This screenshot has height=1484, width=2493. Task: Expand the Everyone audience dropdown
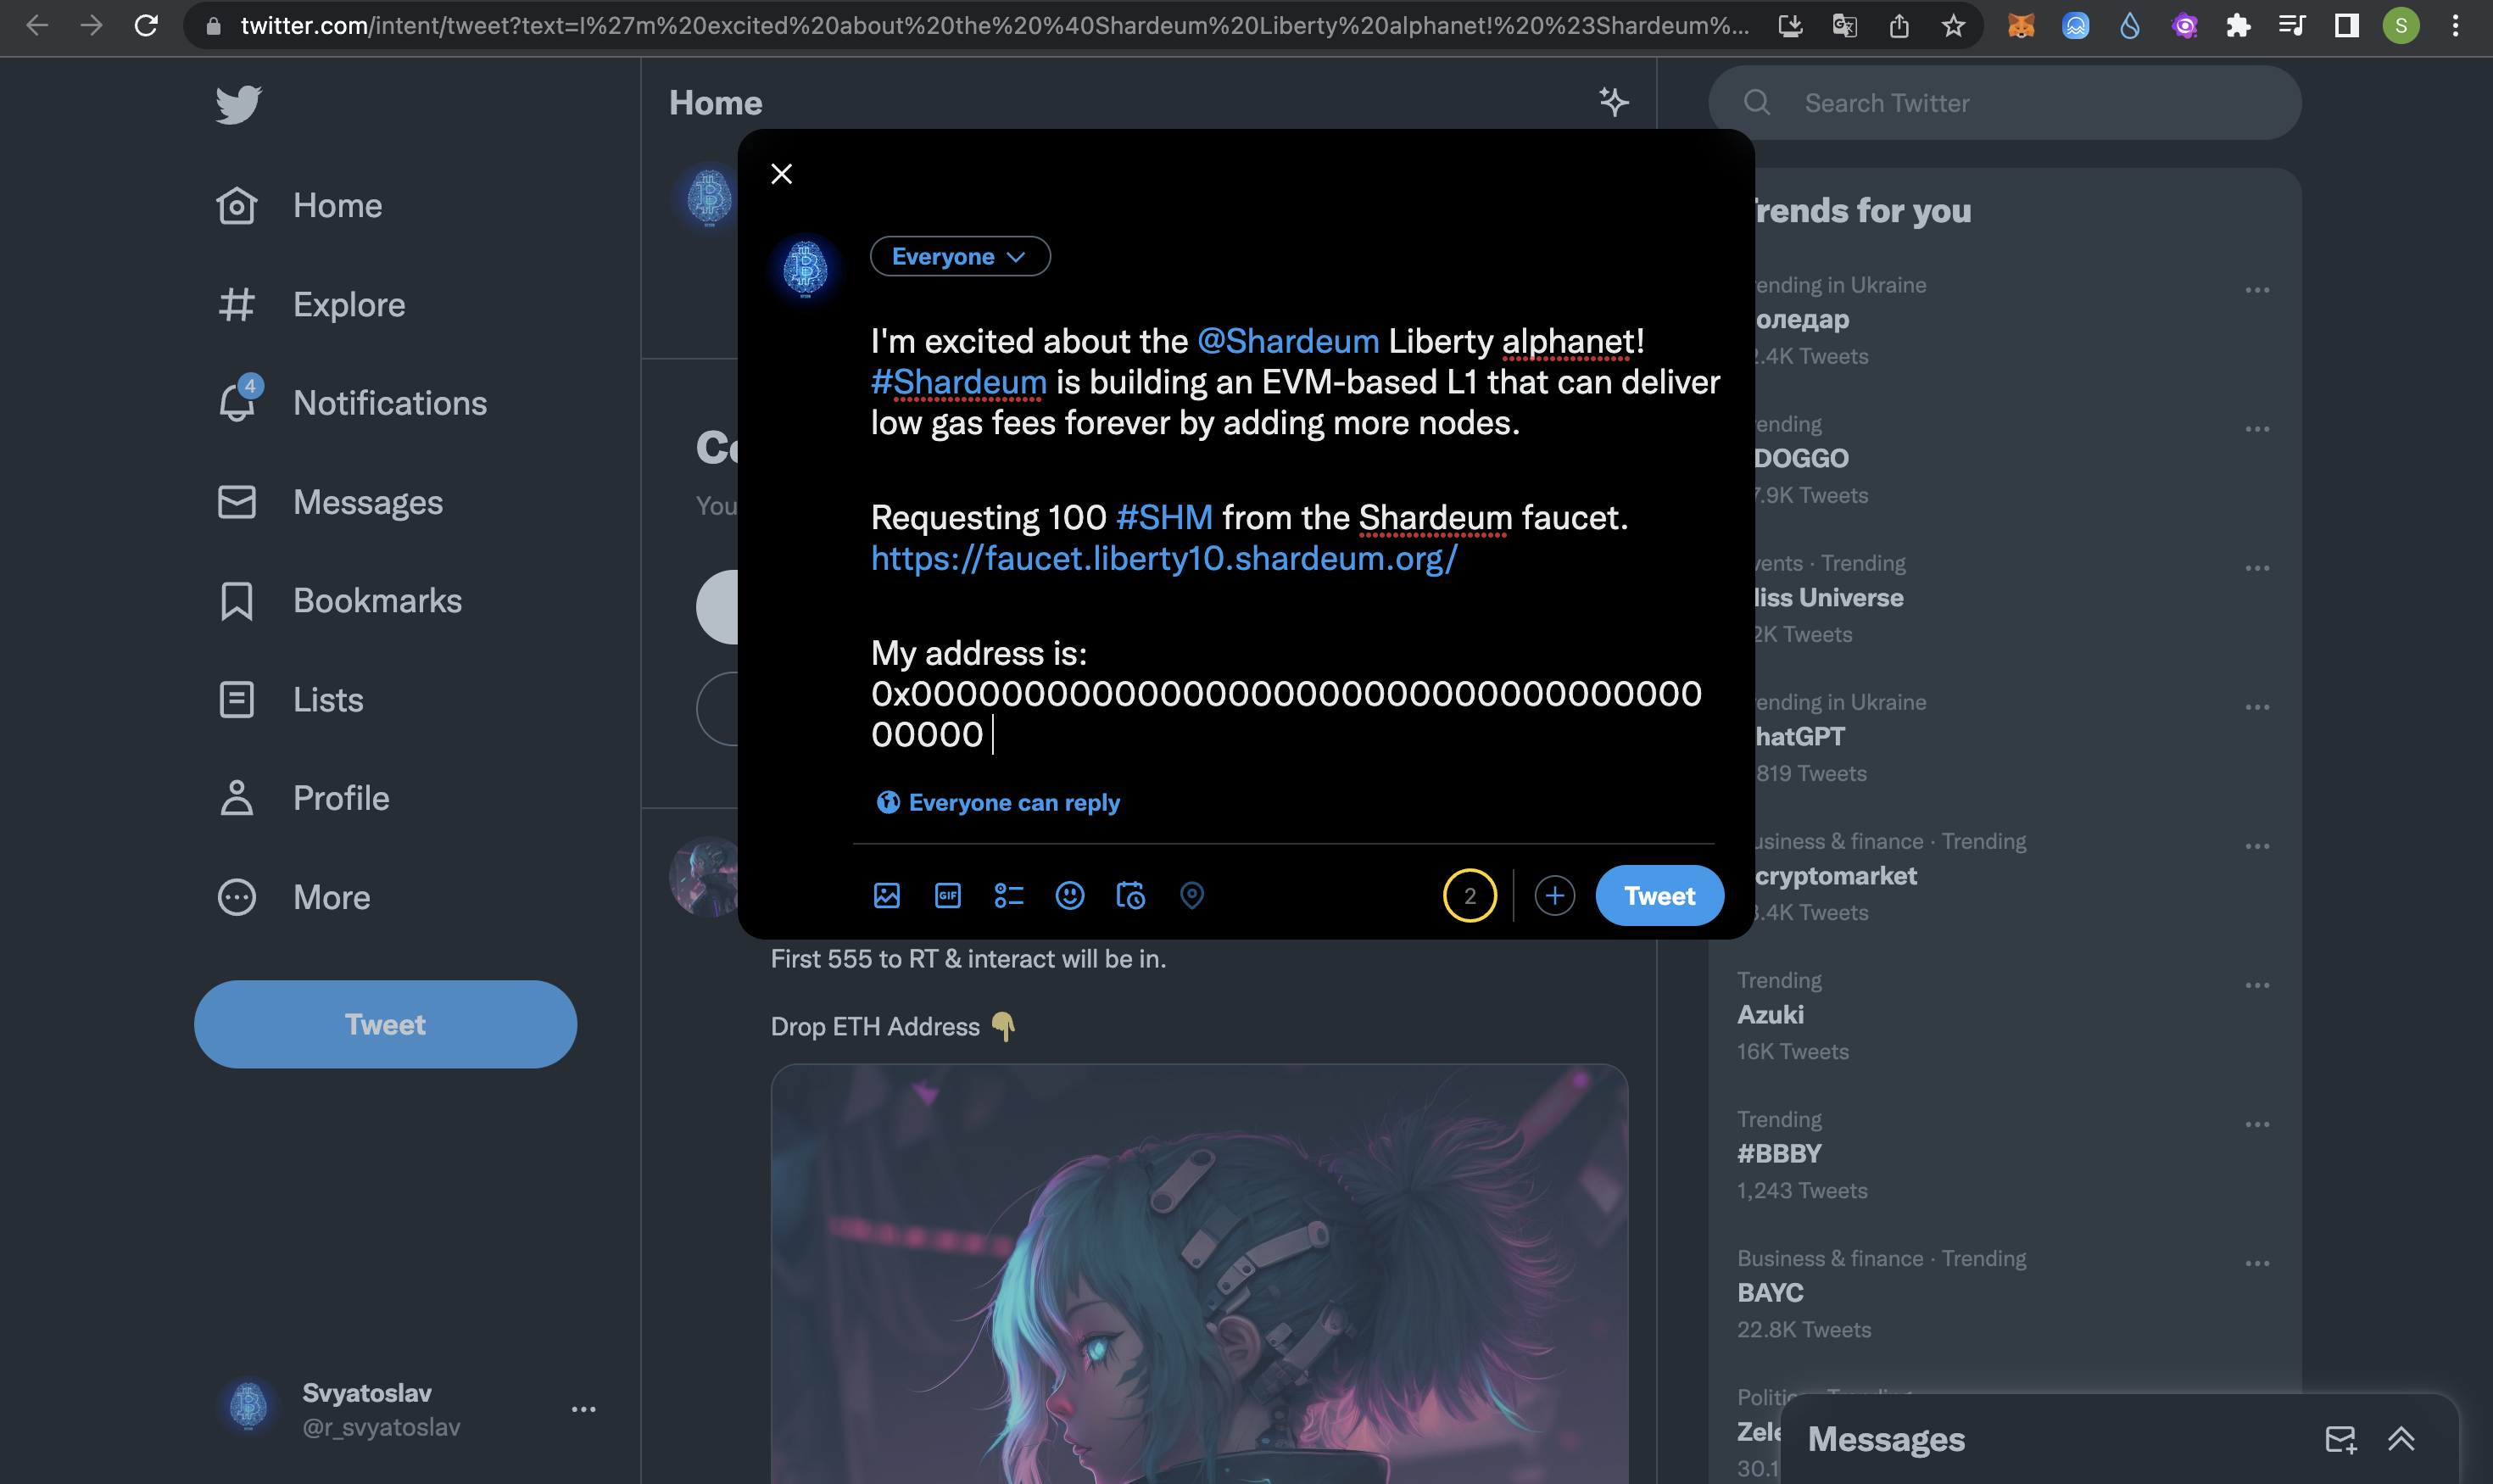click(960, 257)
